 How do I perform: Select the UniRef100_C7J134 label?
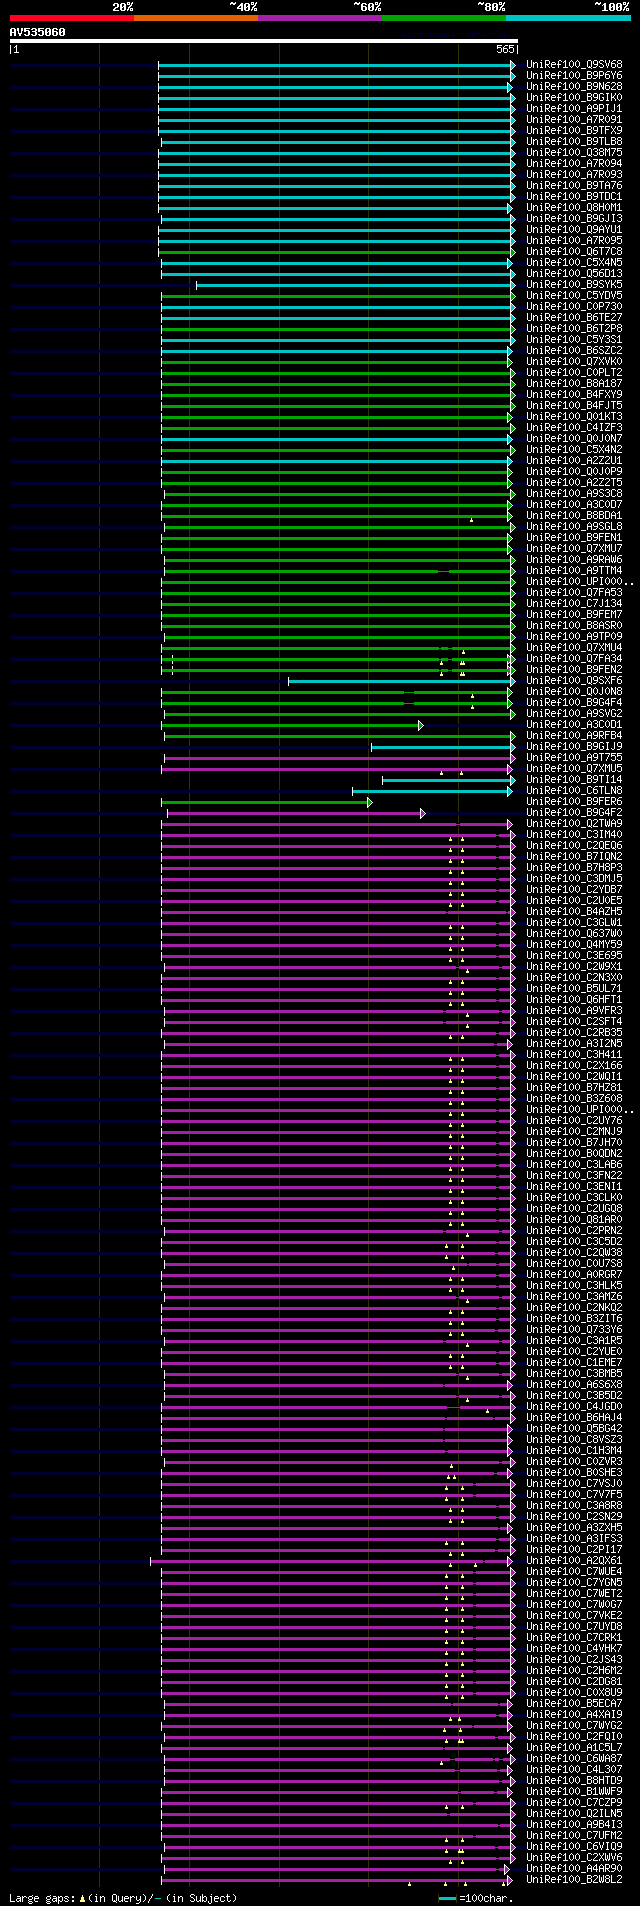(x=574, y=604)
